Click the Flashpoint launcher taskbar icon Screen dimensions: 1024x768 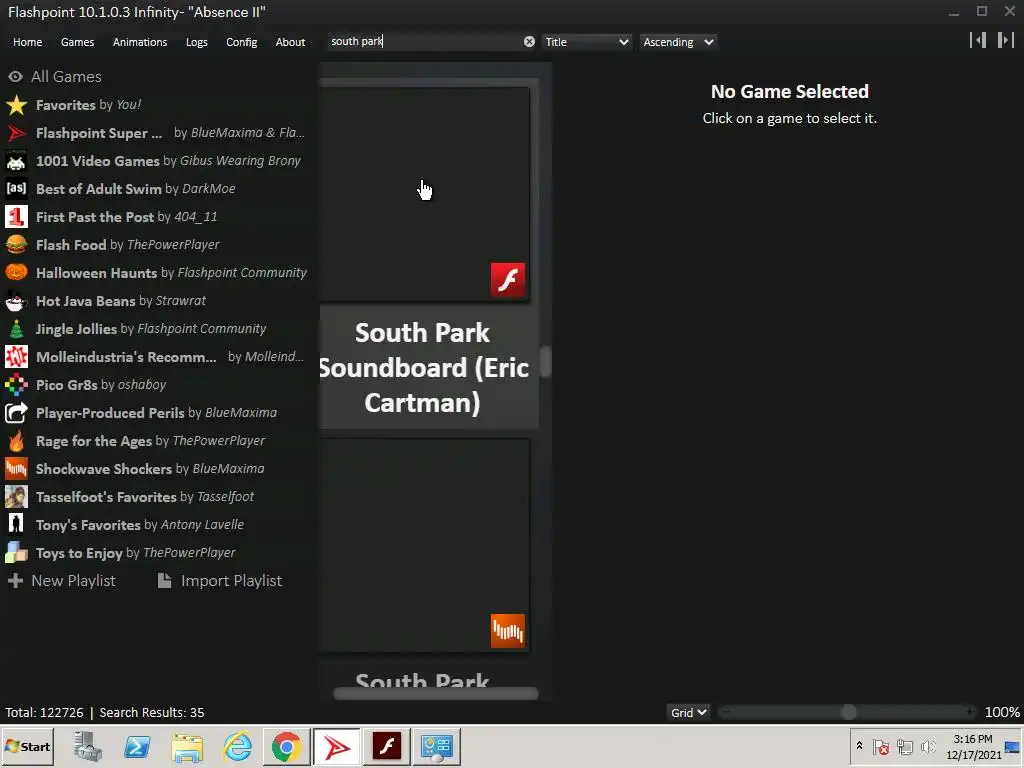(336, 746)
